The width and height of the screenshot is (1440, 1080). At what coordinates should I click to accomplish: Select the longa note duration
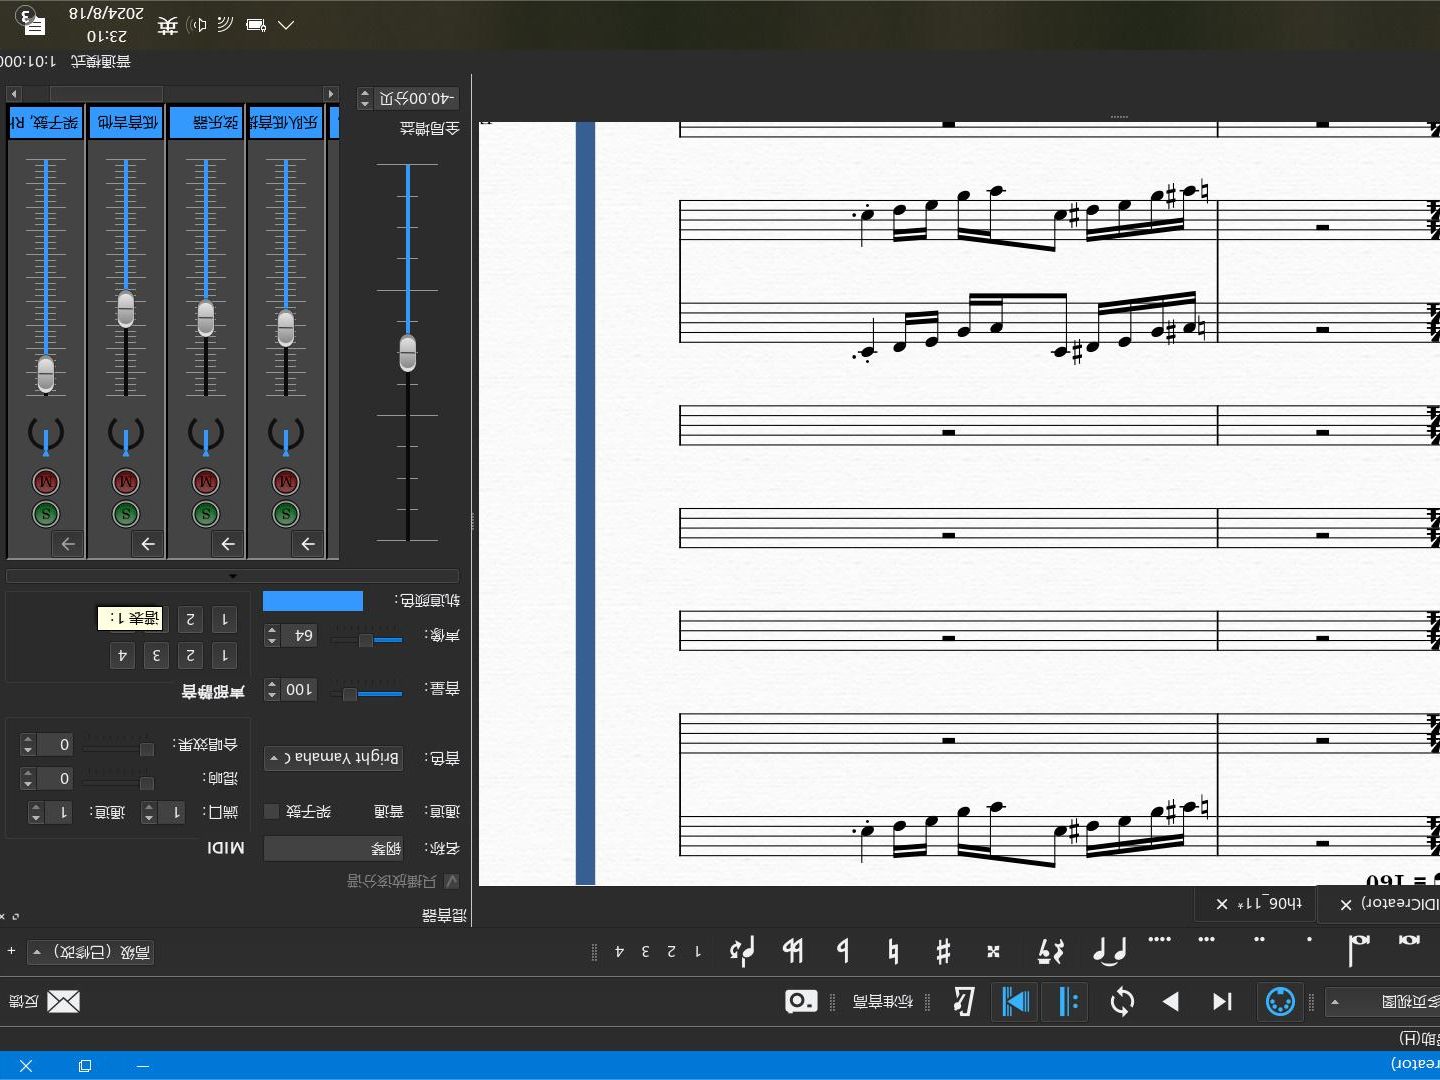pos(1358,949)
